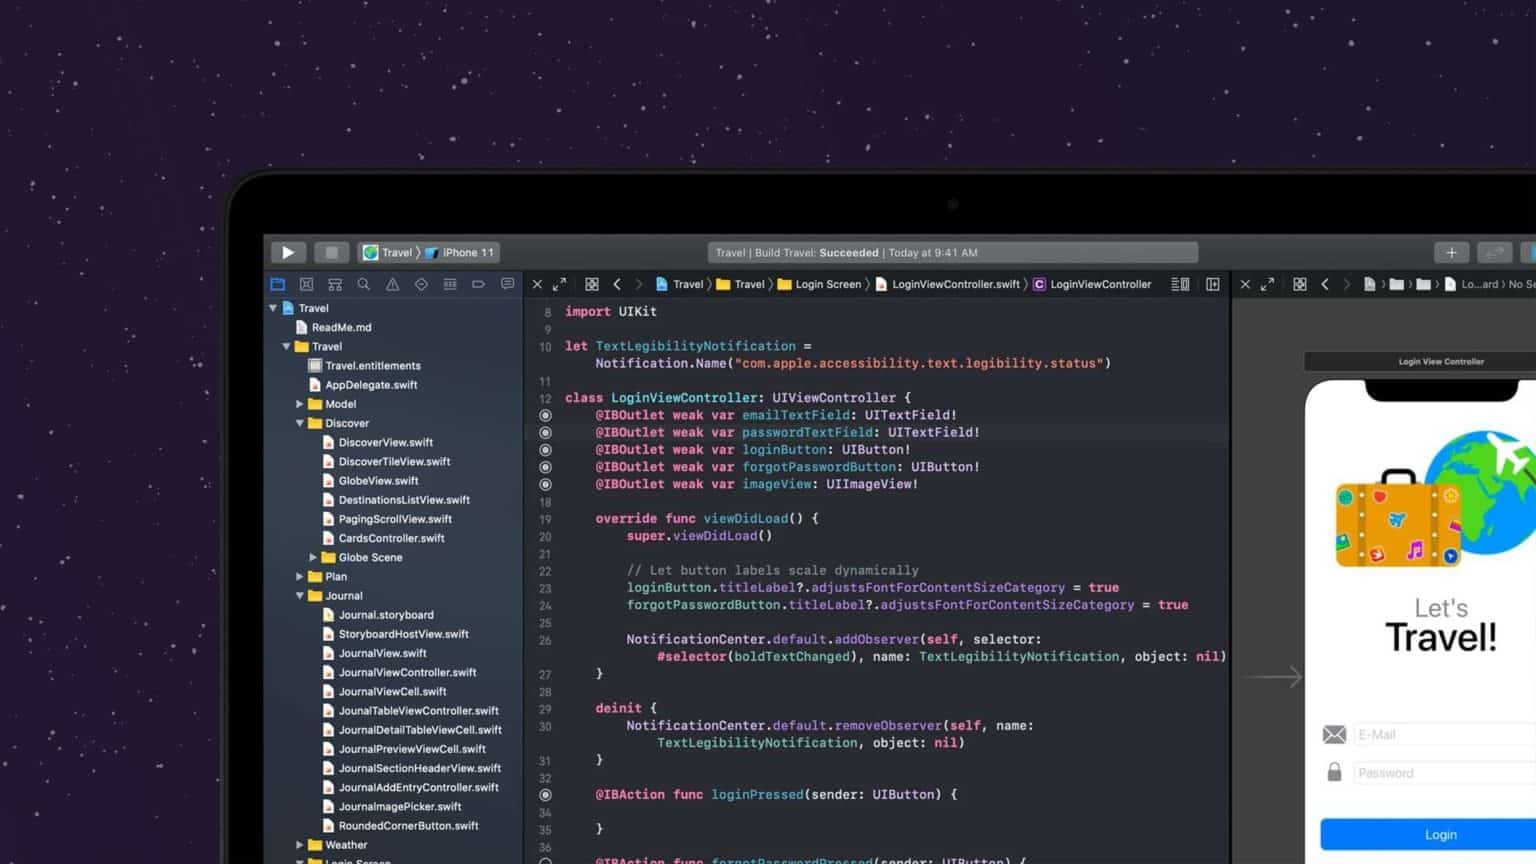Open the Source Control navigator
Viewport: 1536px width, 864px height.
(307, 285)
